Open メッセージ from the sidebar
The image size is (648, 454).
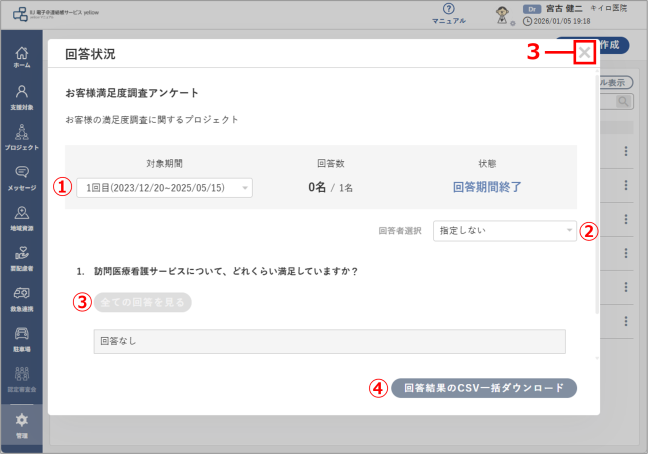(x=21, y=178)
